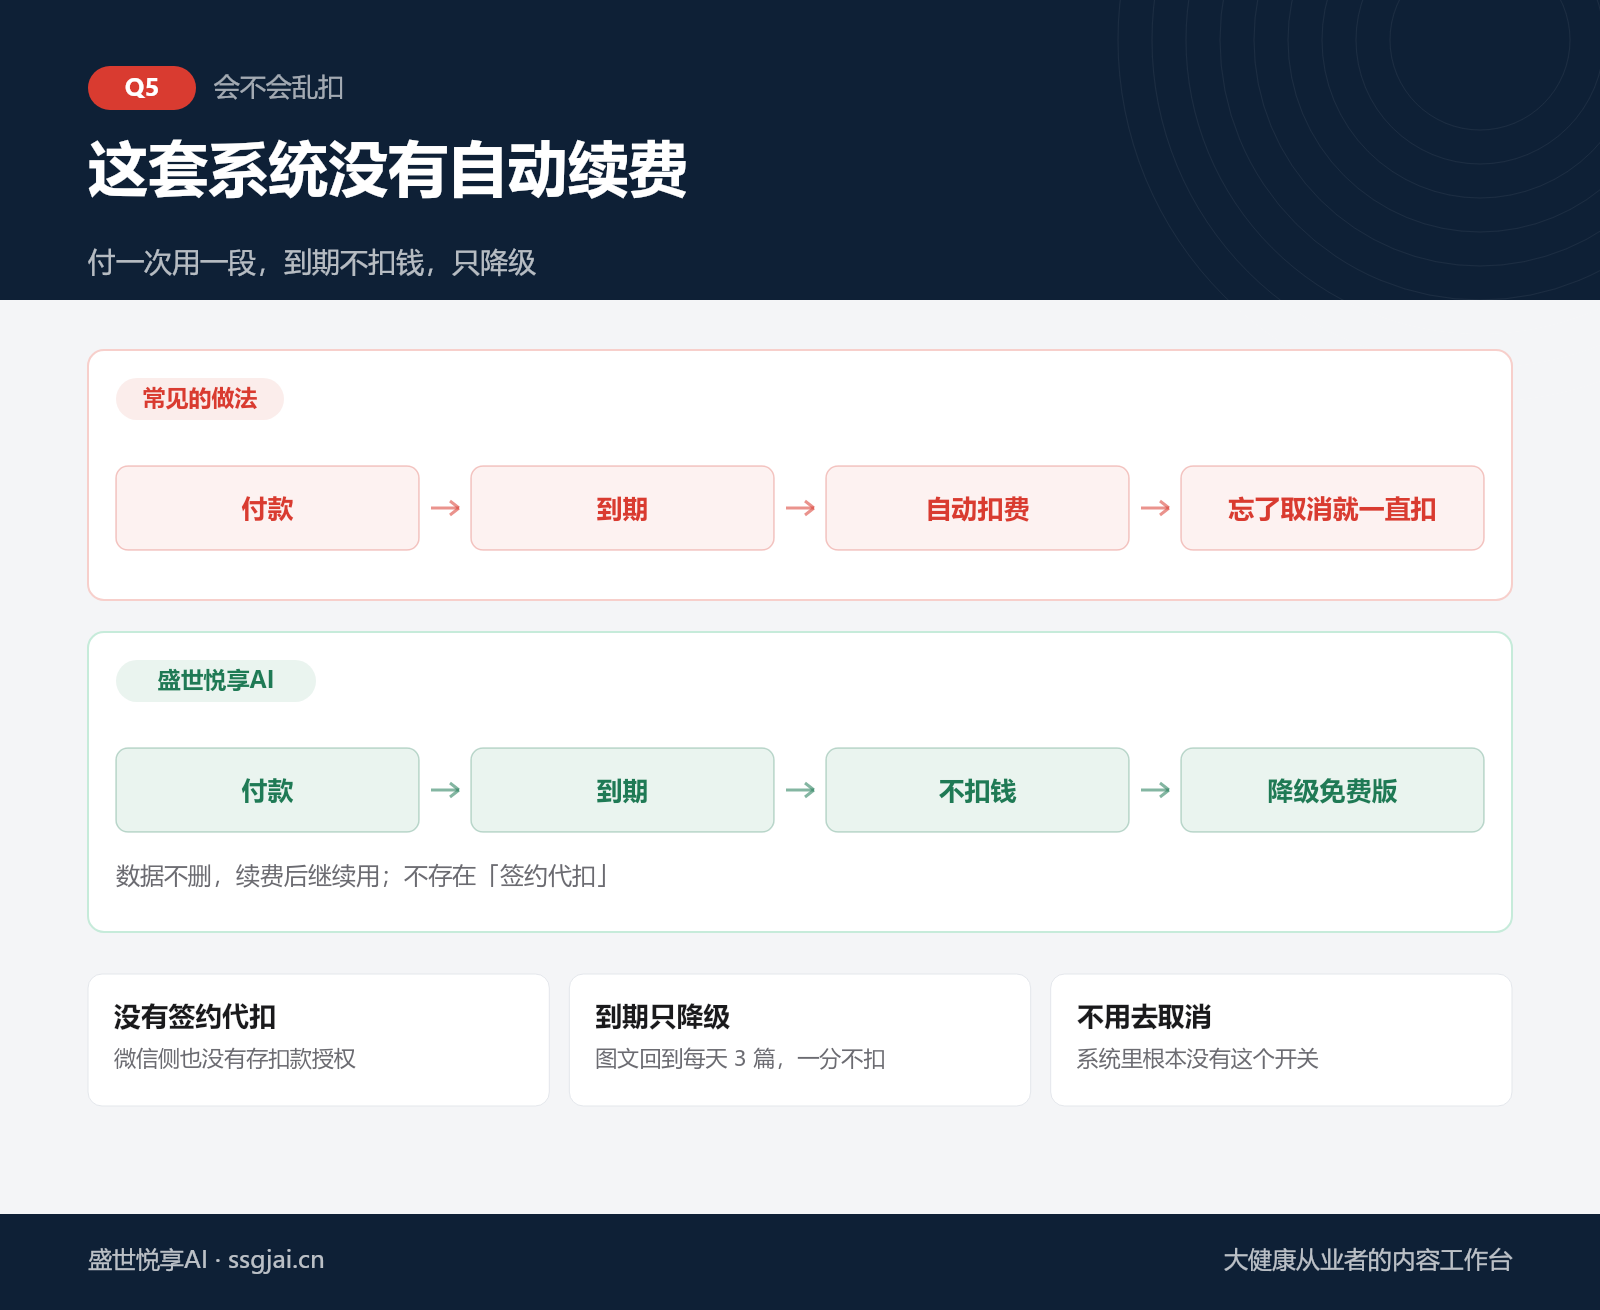Click the 不用去取消 card title
Image resolution: width=1600 pixels, height=1310 pixels.
point(1144,1017)
